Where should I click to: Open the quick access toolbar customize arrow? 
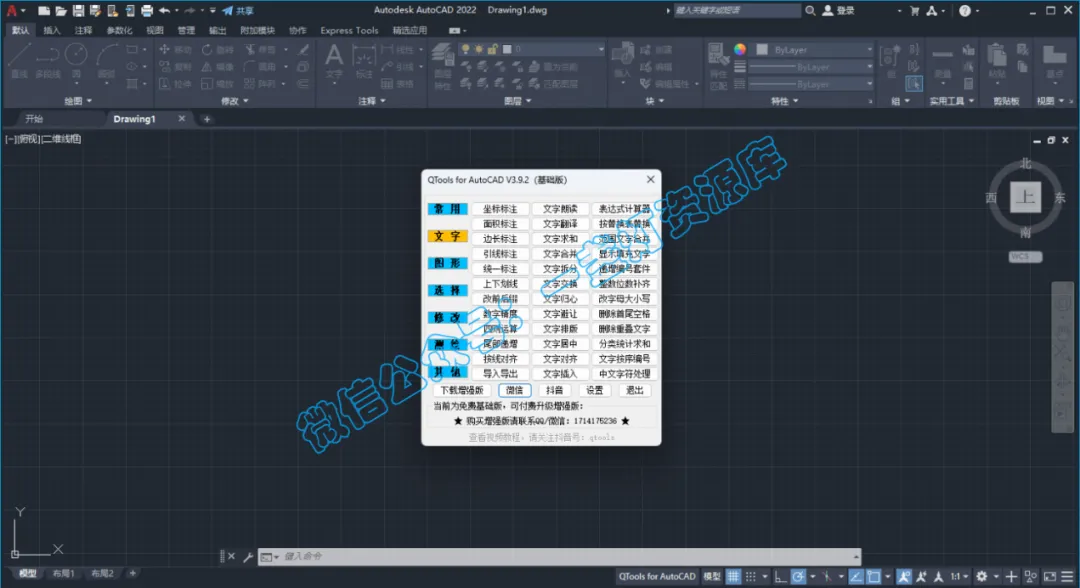(213, 10)
